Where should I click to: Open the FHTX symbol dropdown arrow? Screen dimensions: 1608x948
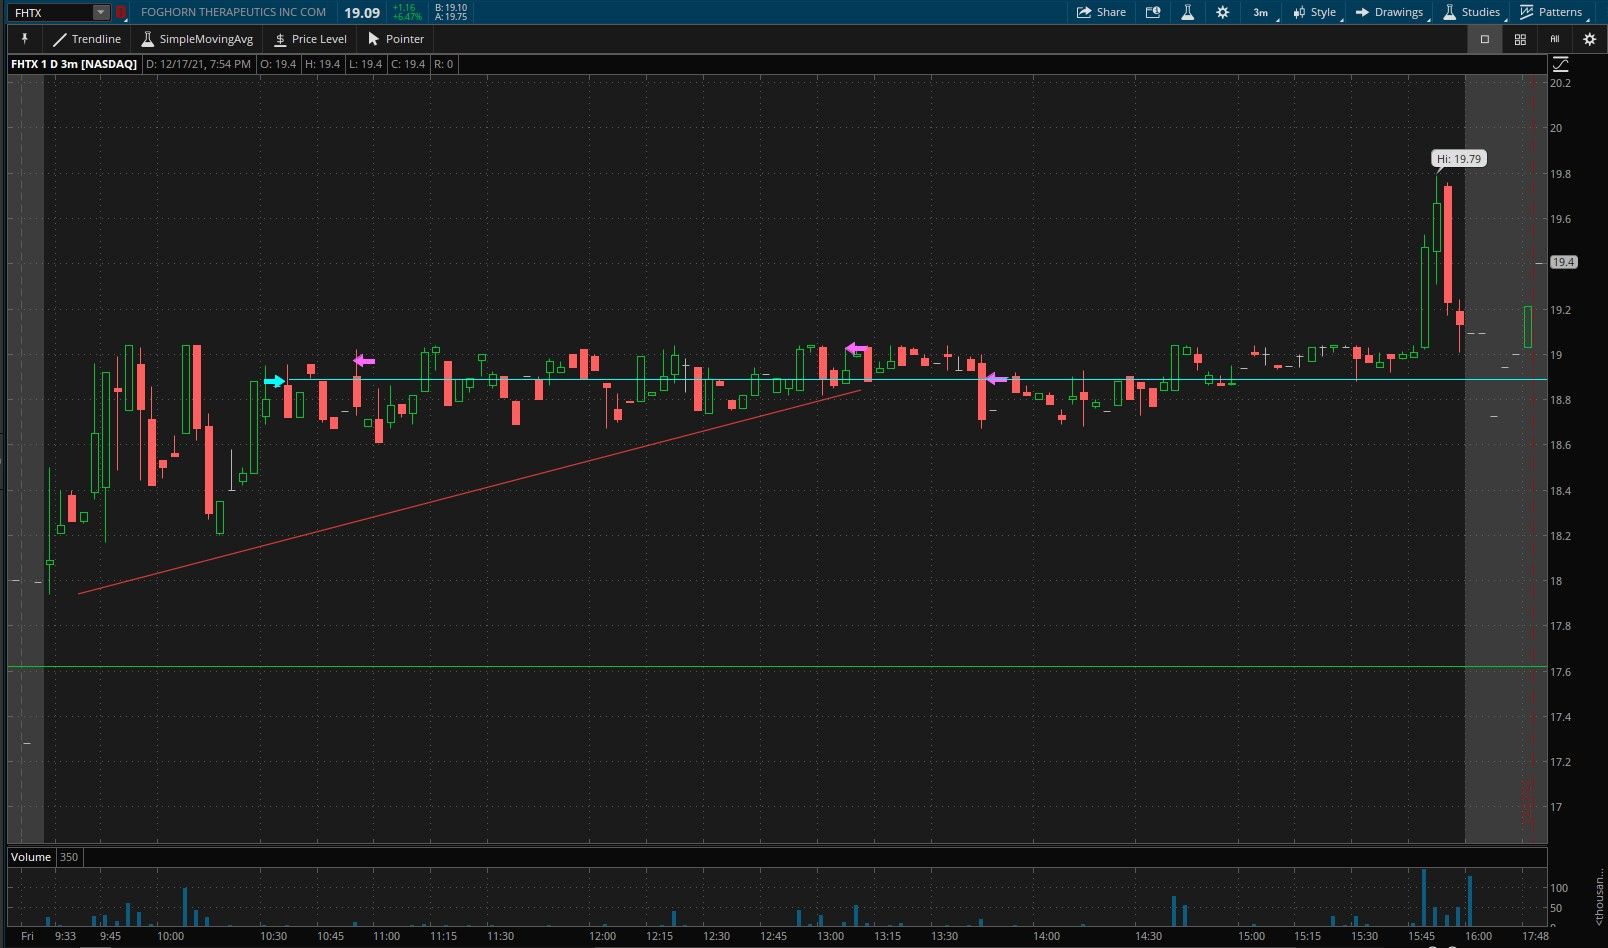[x=101, y=12]
